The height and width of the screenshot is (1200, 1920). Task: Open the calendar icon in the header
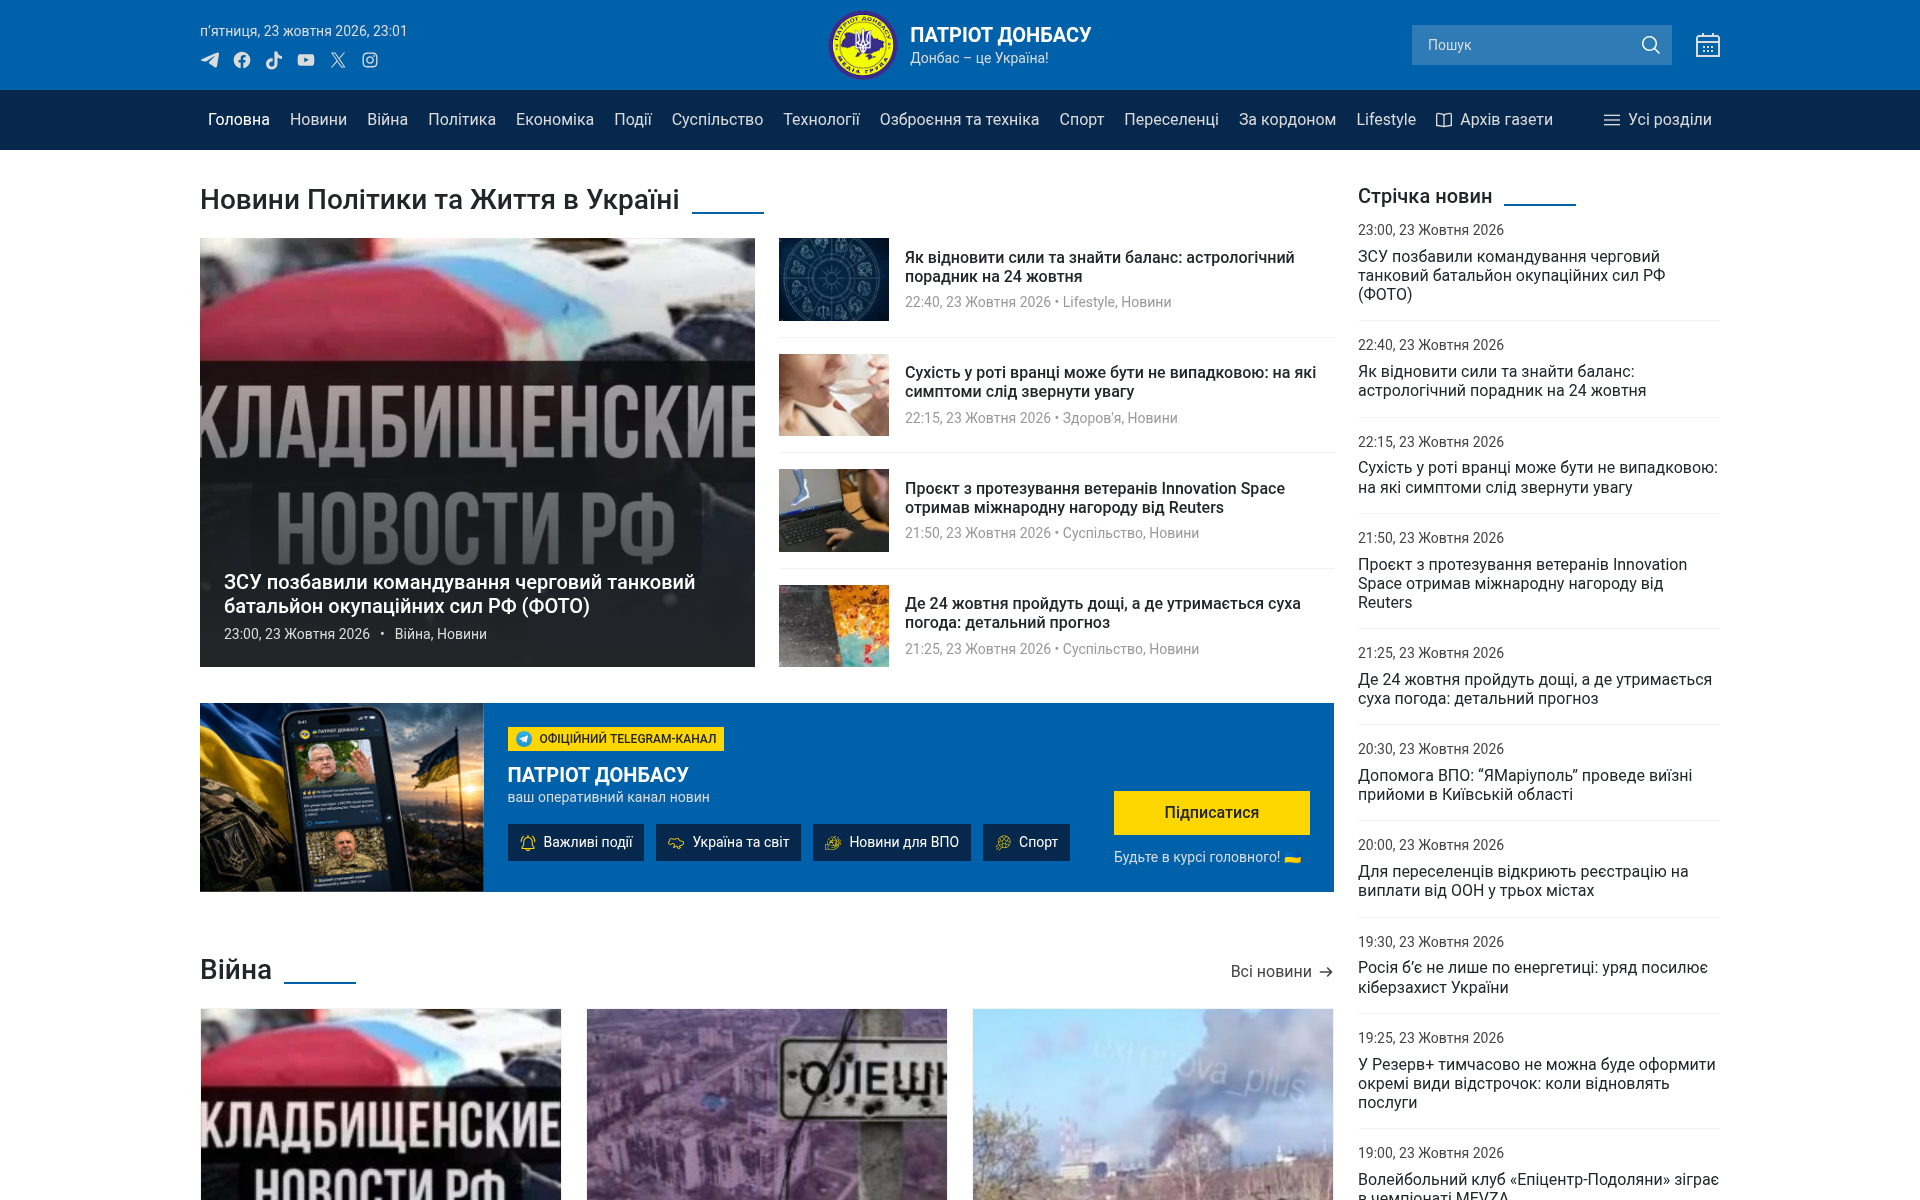point(1708,45)
